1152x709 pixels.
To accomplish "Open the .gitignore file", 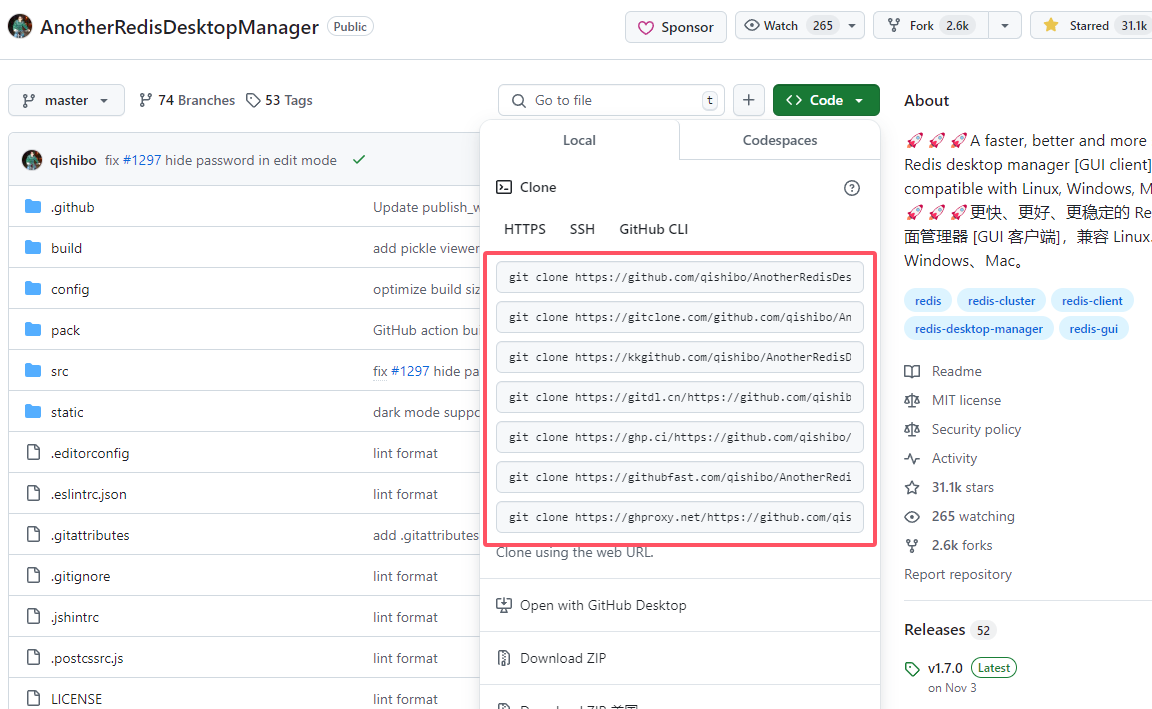I will (80, 577).
